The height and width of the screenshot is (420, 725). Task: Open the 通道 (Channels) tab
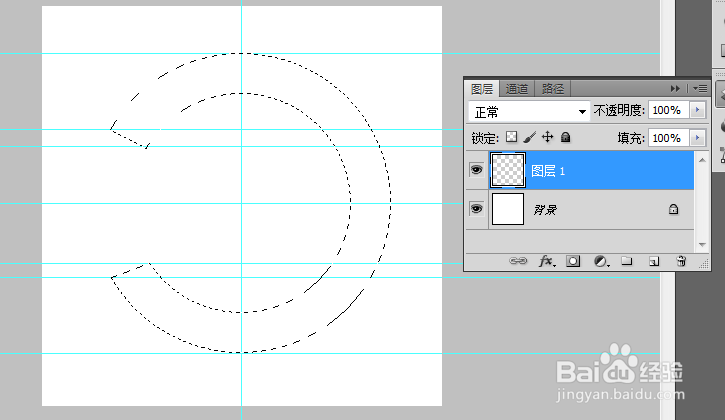[516, 88]
